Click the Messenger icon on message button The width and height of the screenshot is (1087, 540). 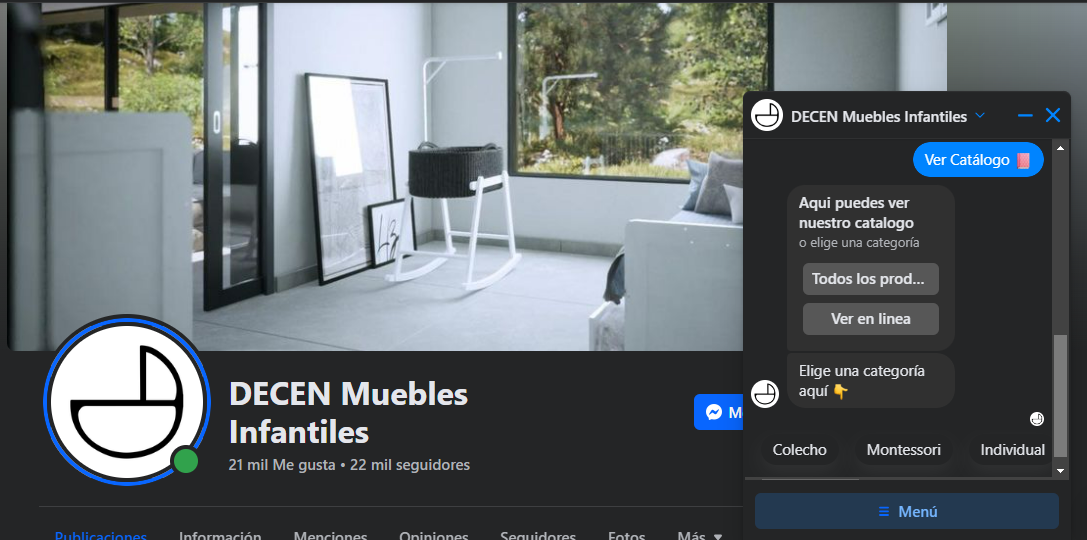(714, 412)
